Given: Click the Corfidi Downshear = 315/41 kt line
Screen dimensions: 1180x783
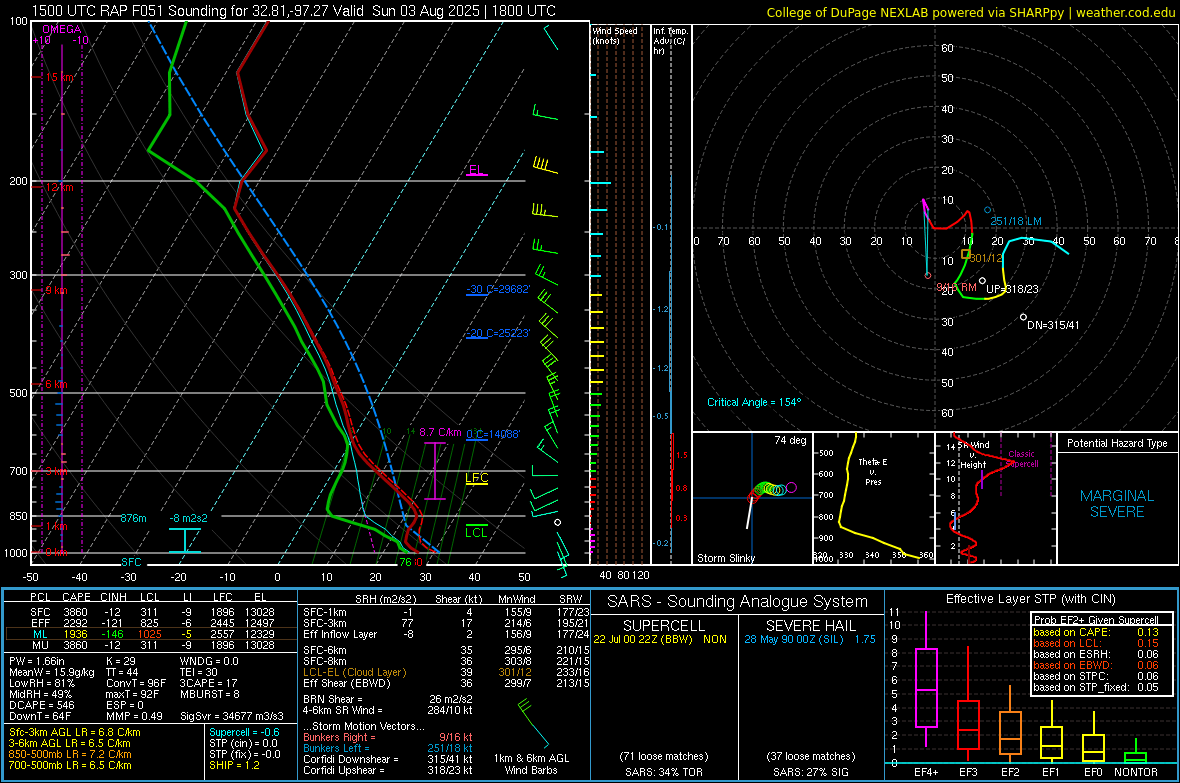Looking at the screenshot, I should (x=388, y=759).
